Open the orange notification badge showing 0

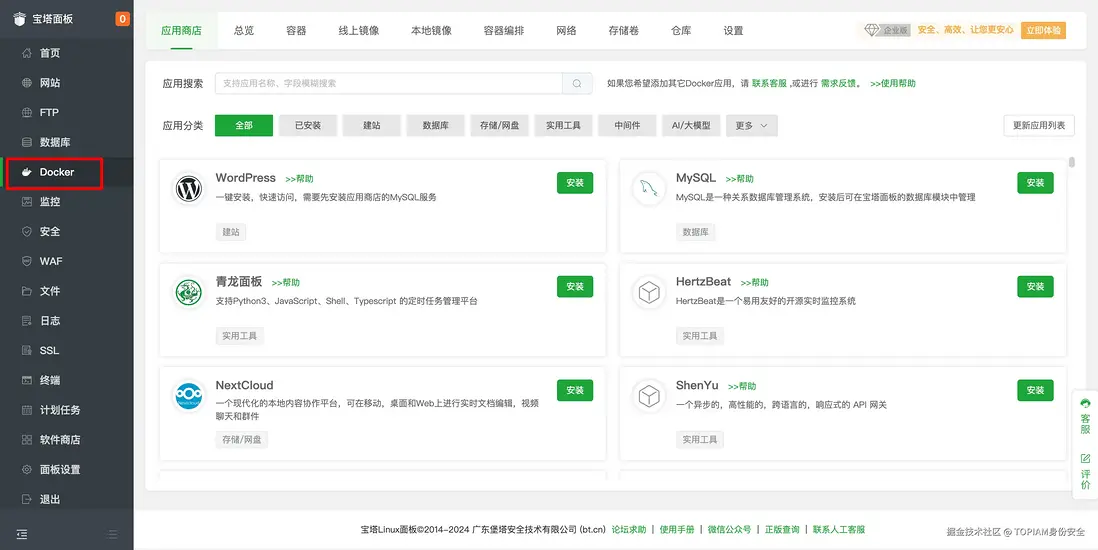pyautogui.click(x=123, y=19)
